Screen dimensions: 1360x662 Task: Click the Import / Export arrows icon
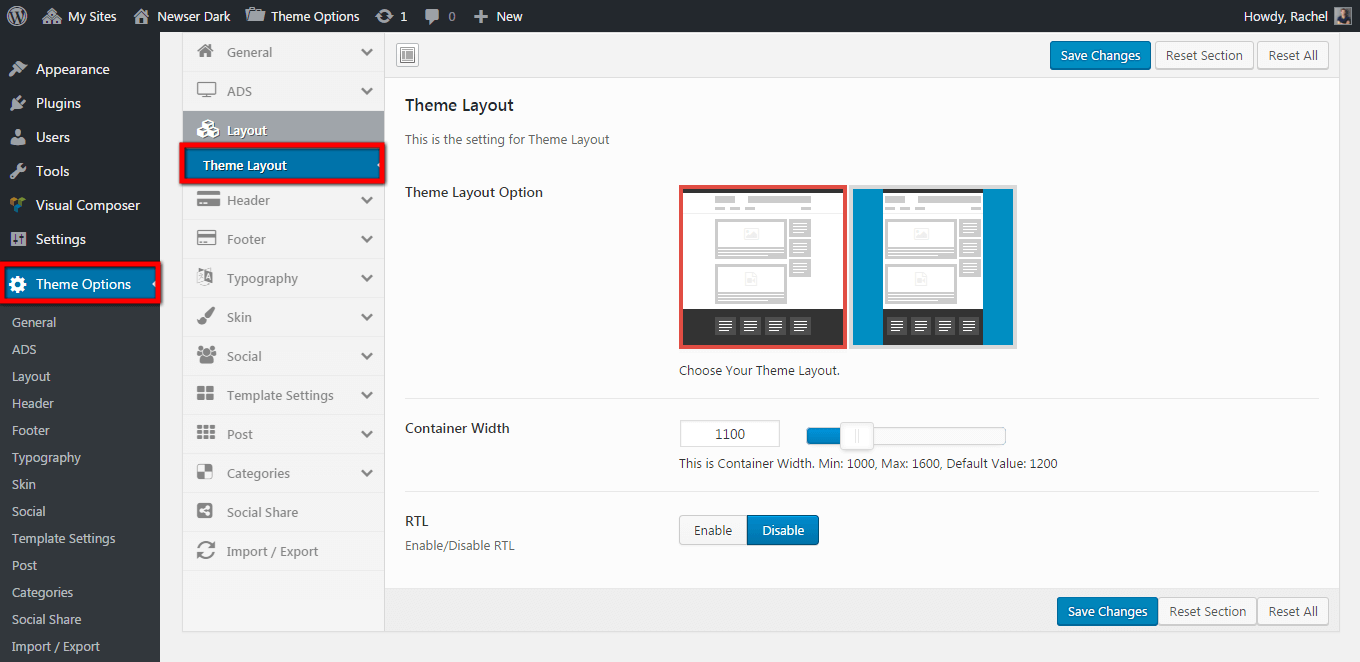coord(206,551)
